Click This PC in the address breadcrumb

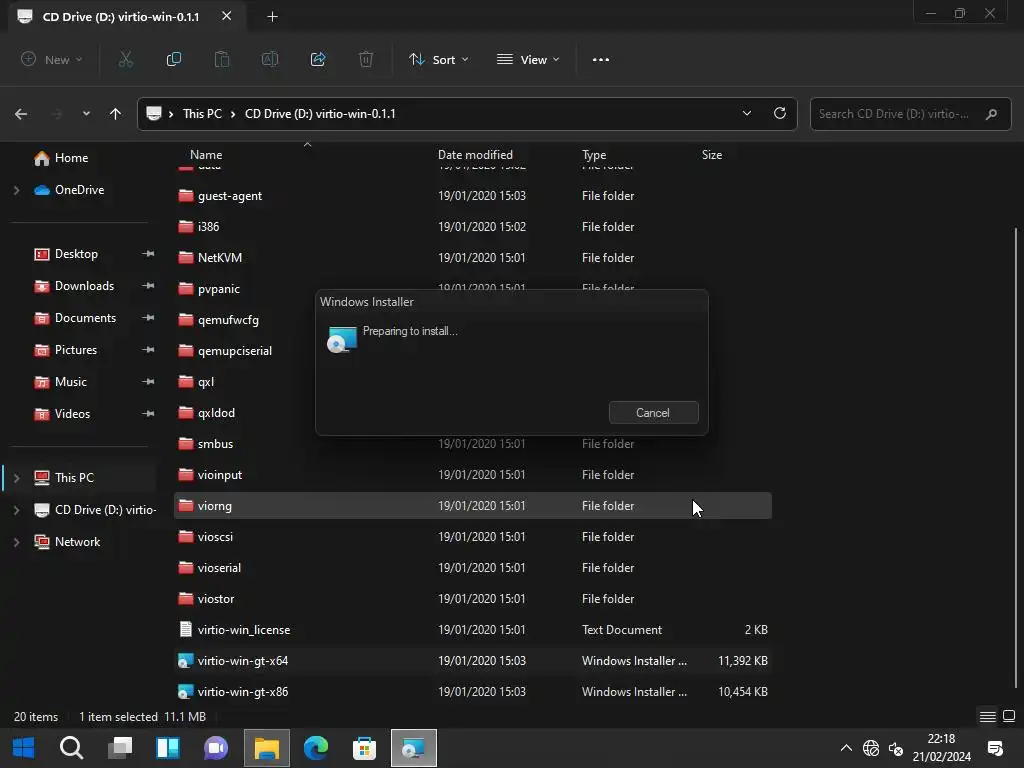[x=202, y=114]
